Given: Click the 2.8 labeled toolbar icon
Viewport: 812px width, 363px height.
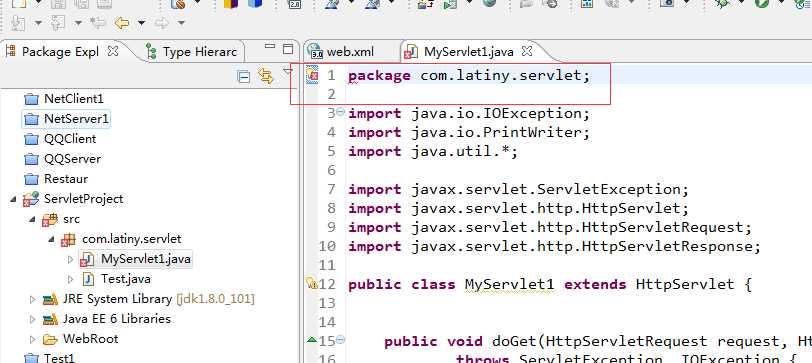Looking at the screenshot, I should tap(295, 4).
